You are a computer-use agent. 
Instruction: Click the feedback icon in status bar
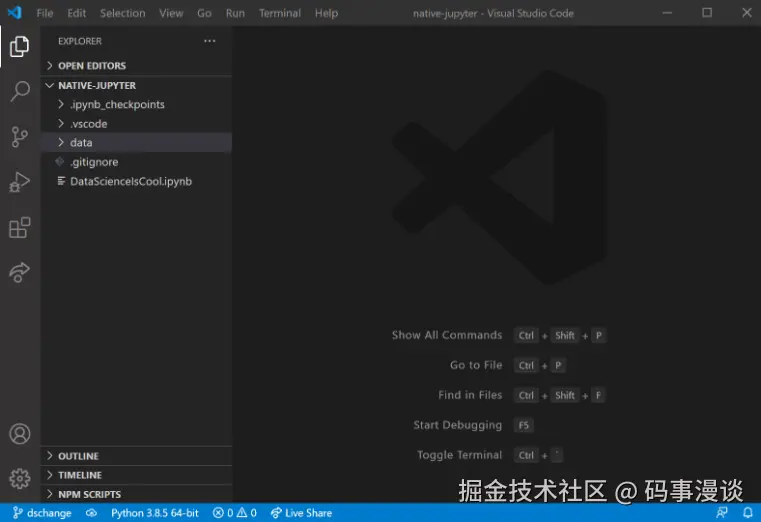point(722,513)
